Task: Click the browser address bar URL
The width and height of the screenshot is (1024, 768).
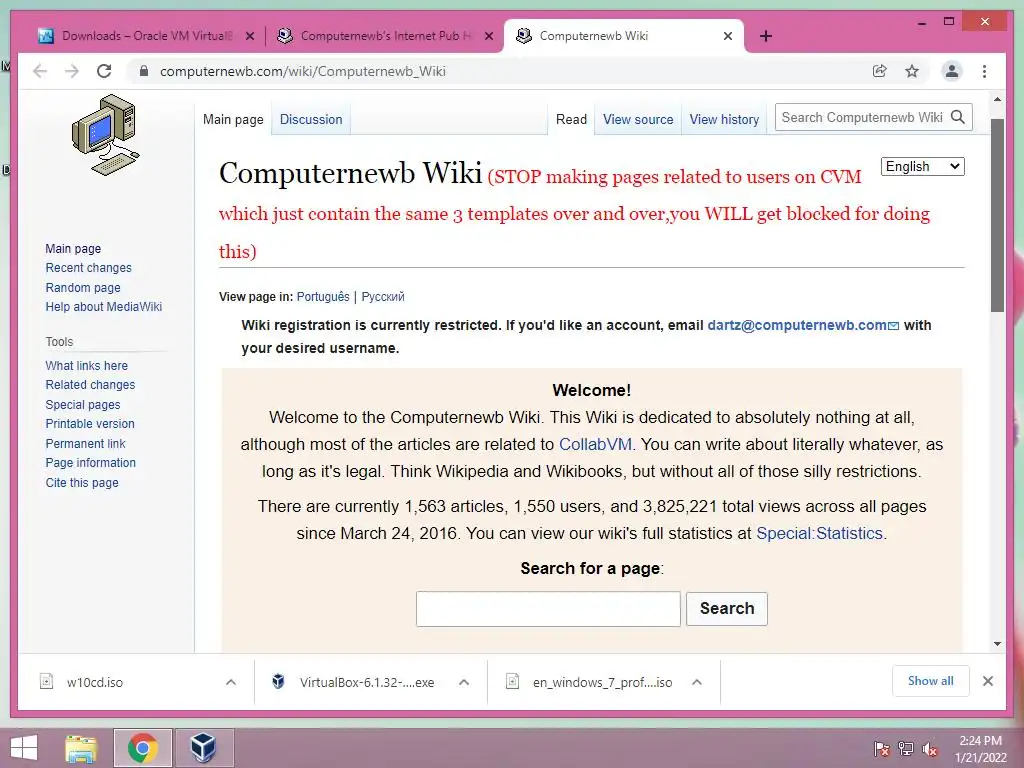Action: [x=302, y=71]
